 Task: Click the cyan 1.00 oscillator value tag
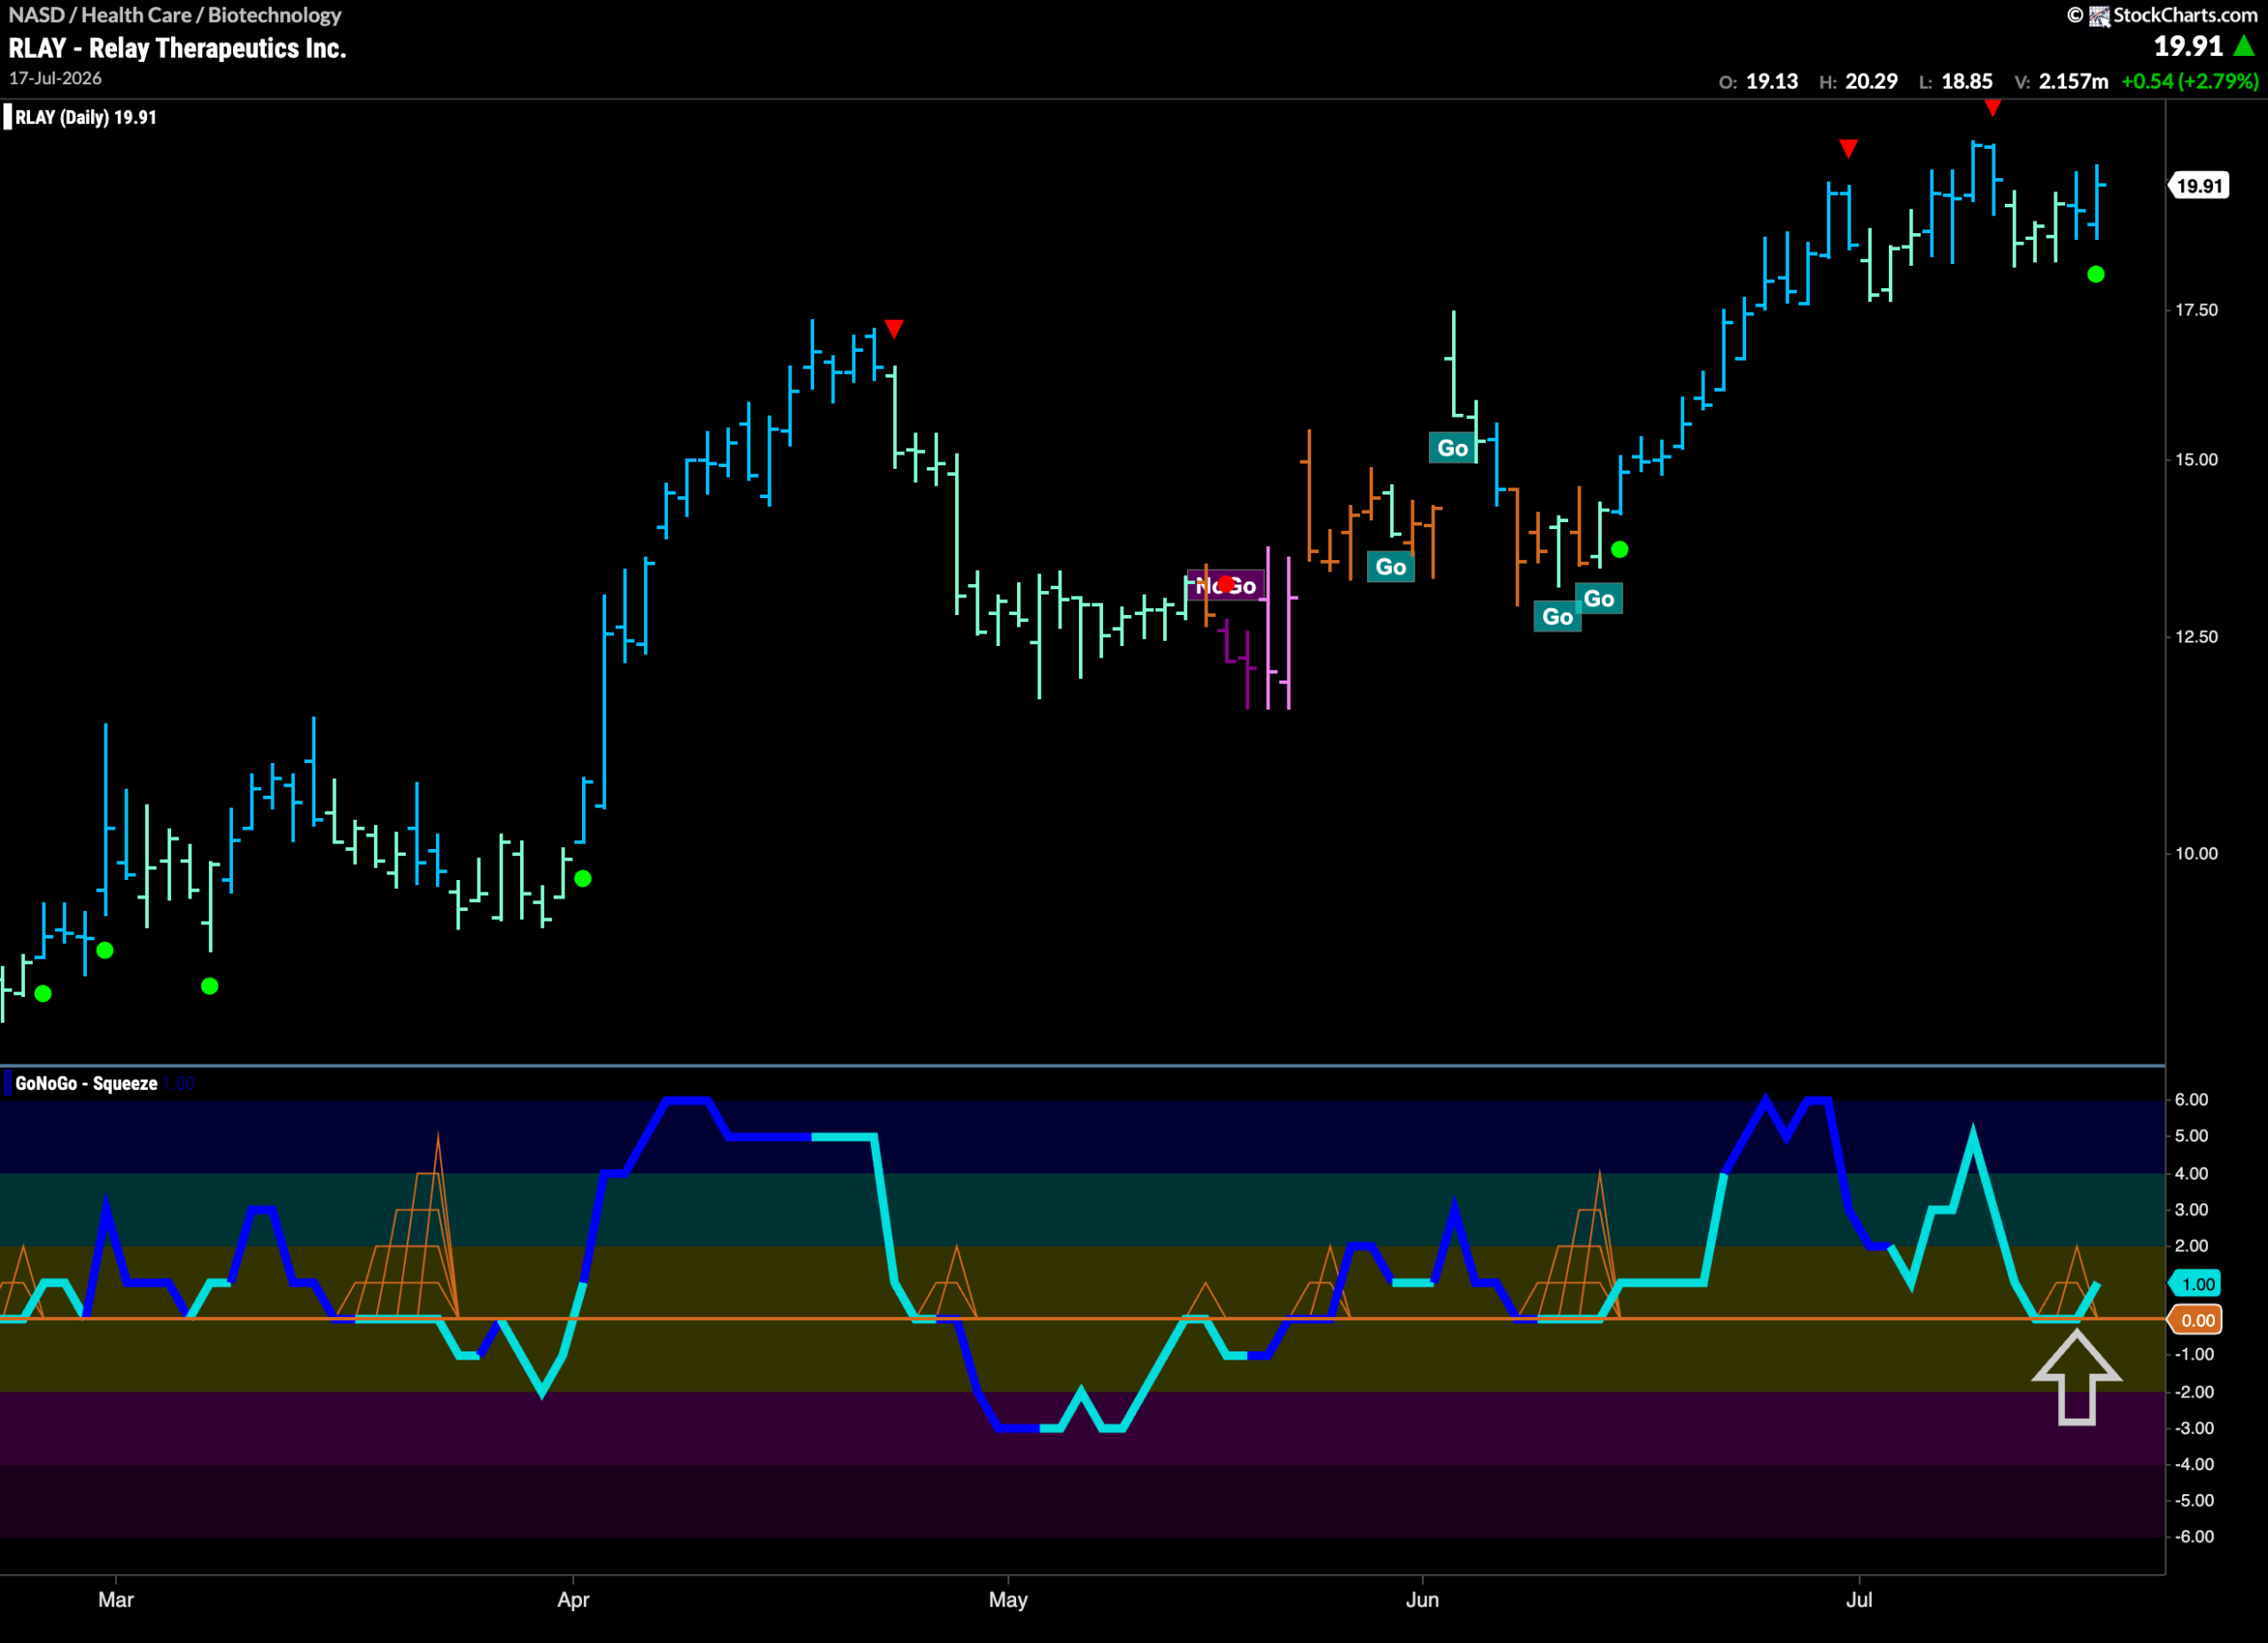point(2196,1284)
